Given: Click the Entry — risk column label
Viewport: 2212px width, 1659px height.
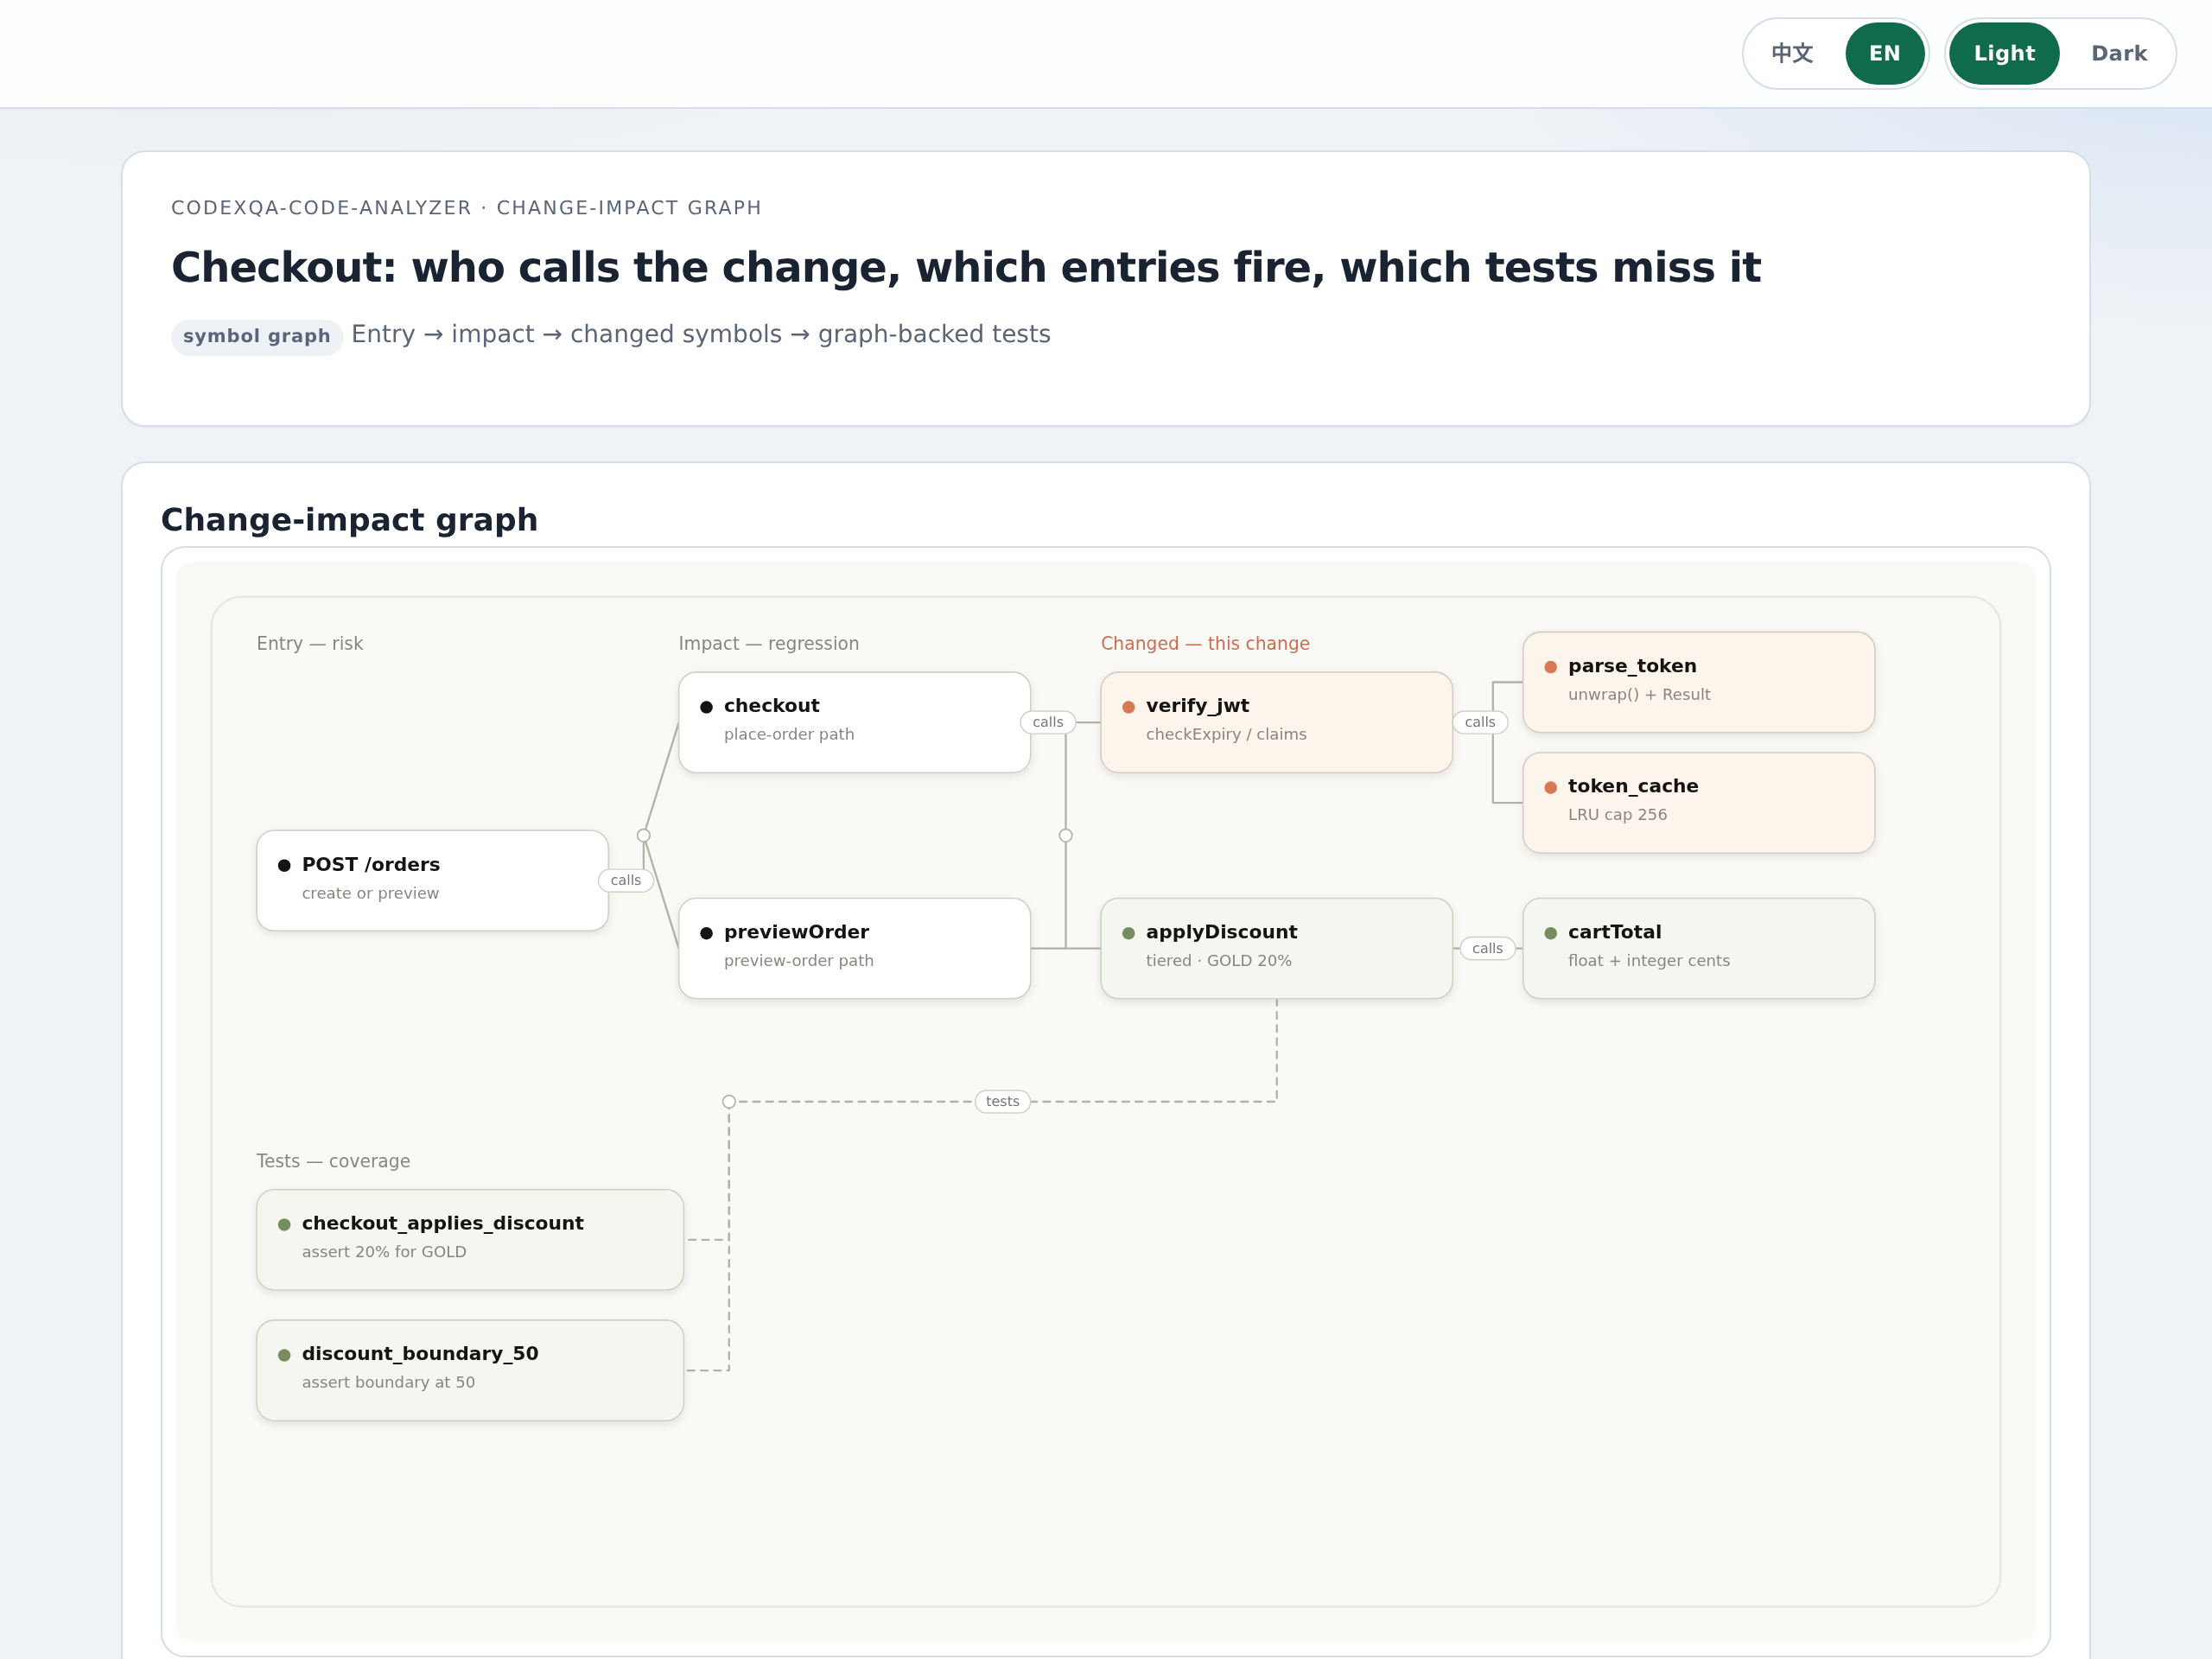Looking at the screenshot, I should [x=310, y=643].
